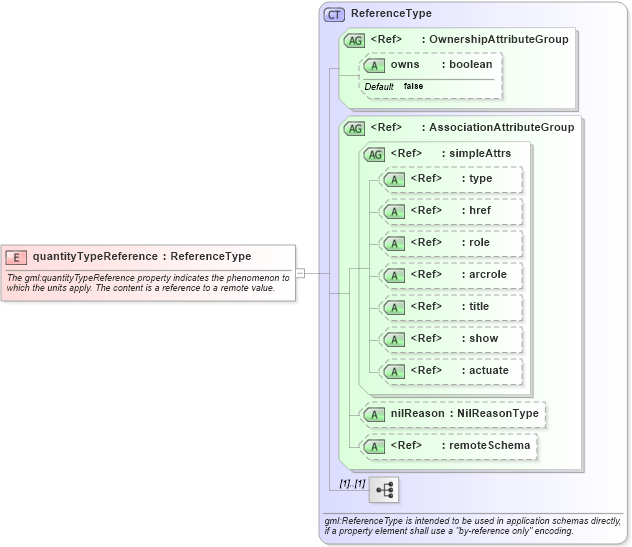Click the A icon of type attribute
Viewport: 632px width, 547px height.
[x=394, y=179]
